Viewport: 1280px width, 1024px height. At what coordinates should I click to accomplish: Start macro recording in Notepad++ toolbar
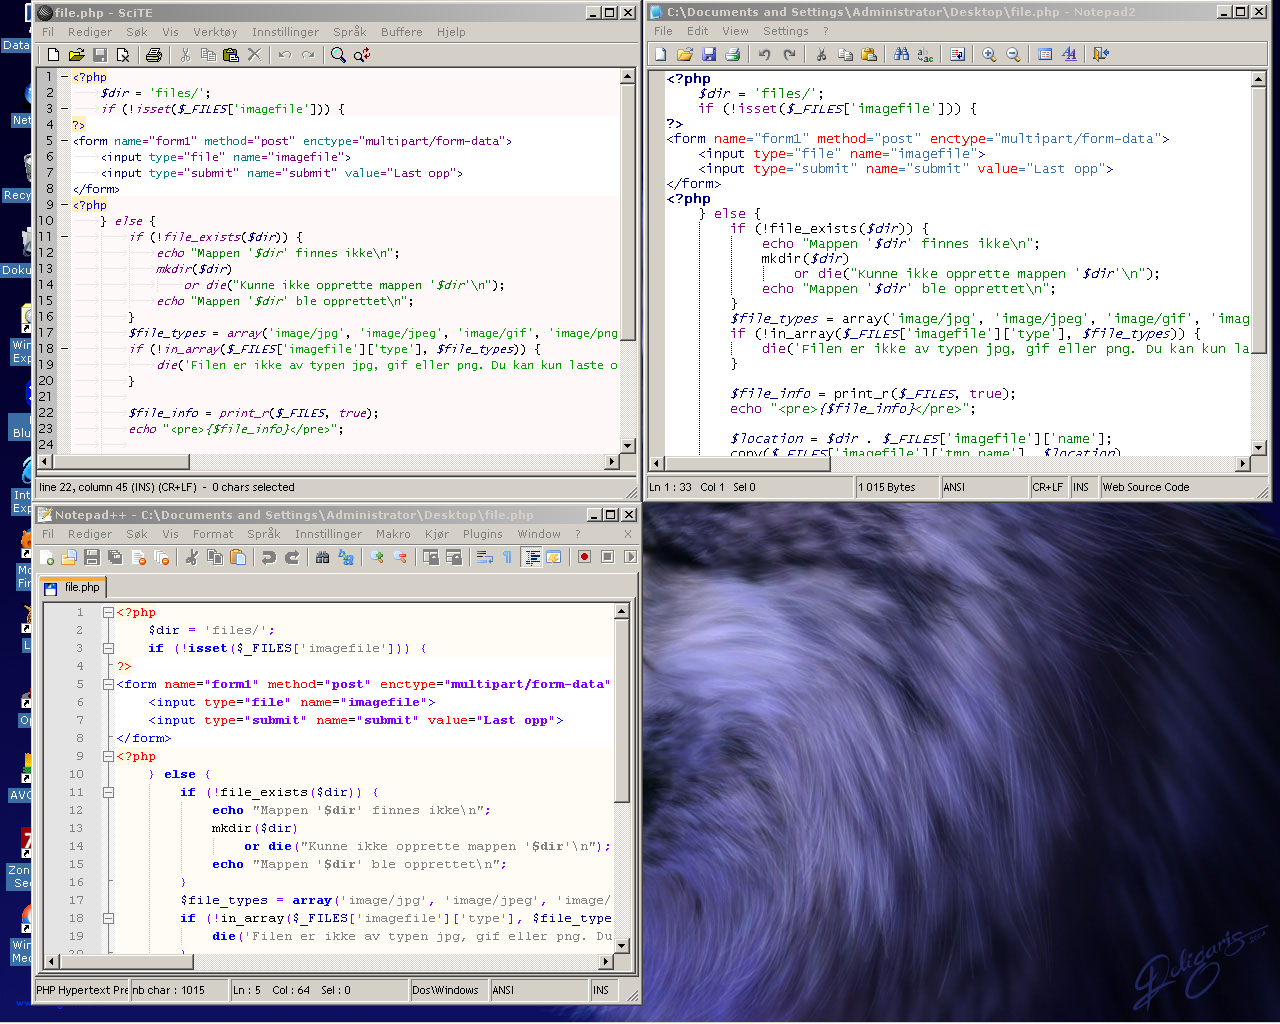(584, 557)
